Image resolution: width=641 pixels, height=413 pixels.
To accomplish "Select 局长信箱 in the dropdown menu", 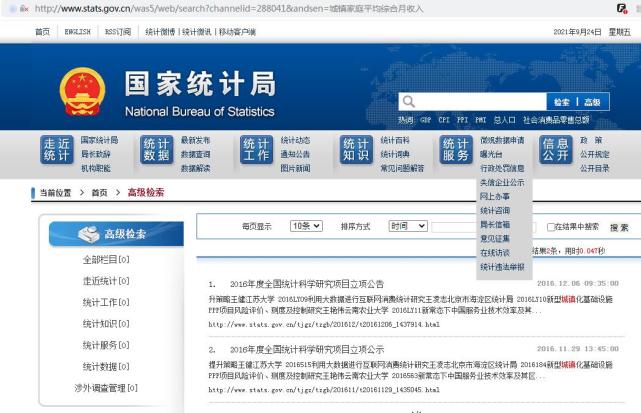I will click(x=495, y=224).
